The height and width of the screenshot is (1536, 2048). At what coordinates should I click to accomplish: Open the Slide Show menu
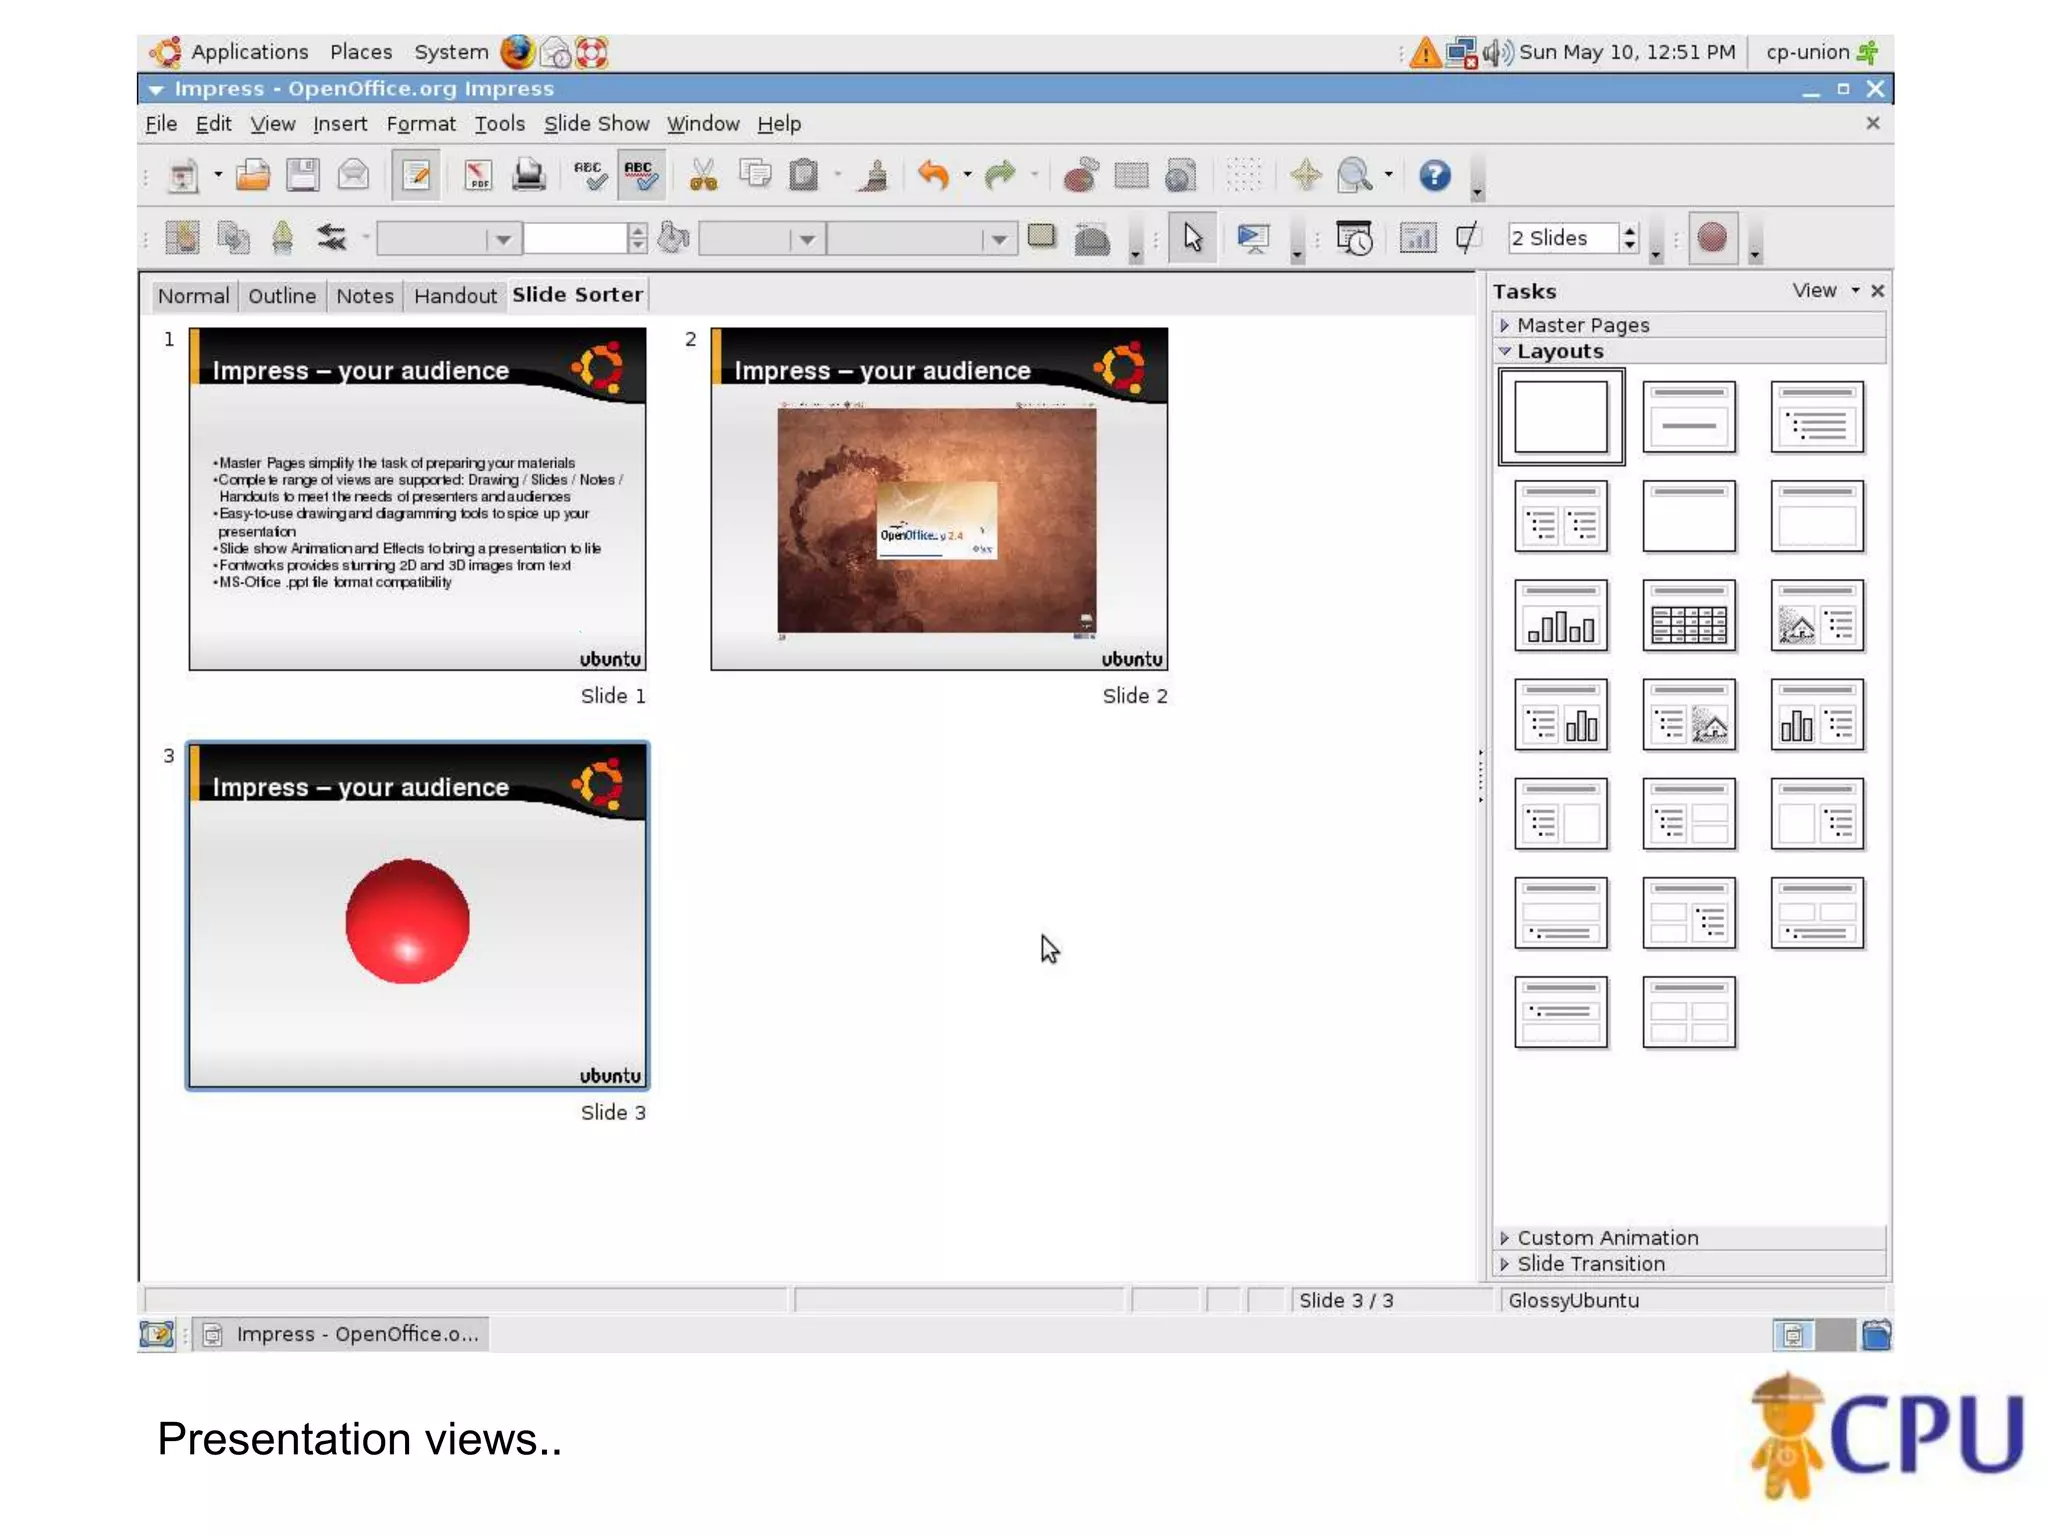(596, 124)
